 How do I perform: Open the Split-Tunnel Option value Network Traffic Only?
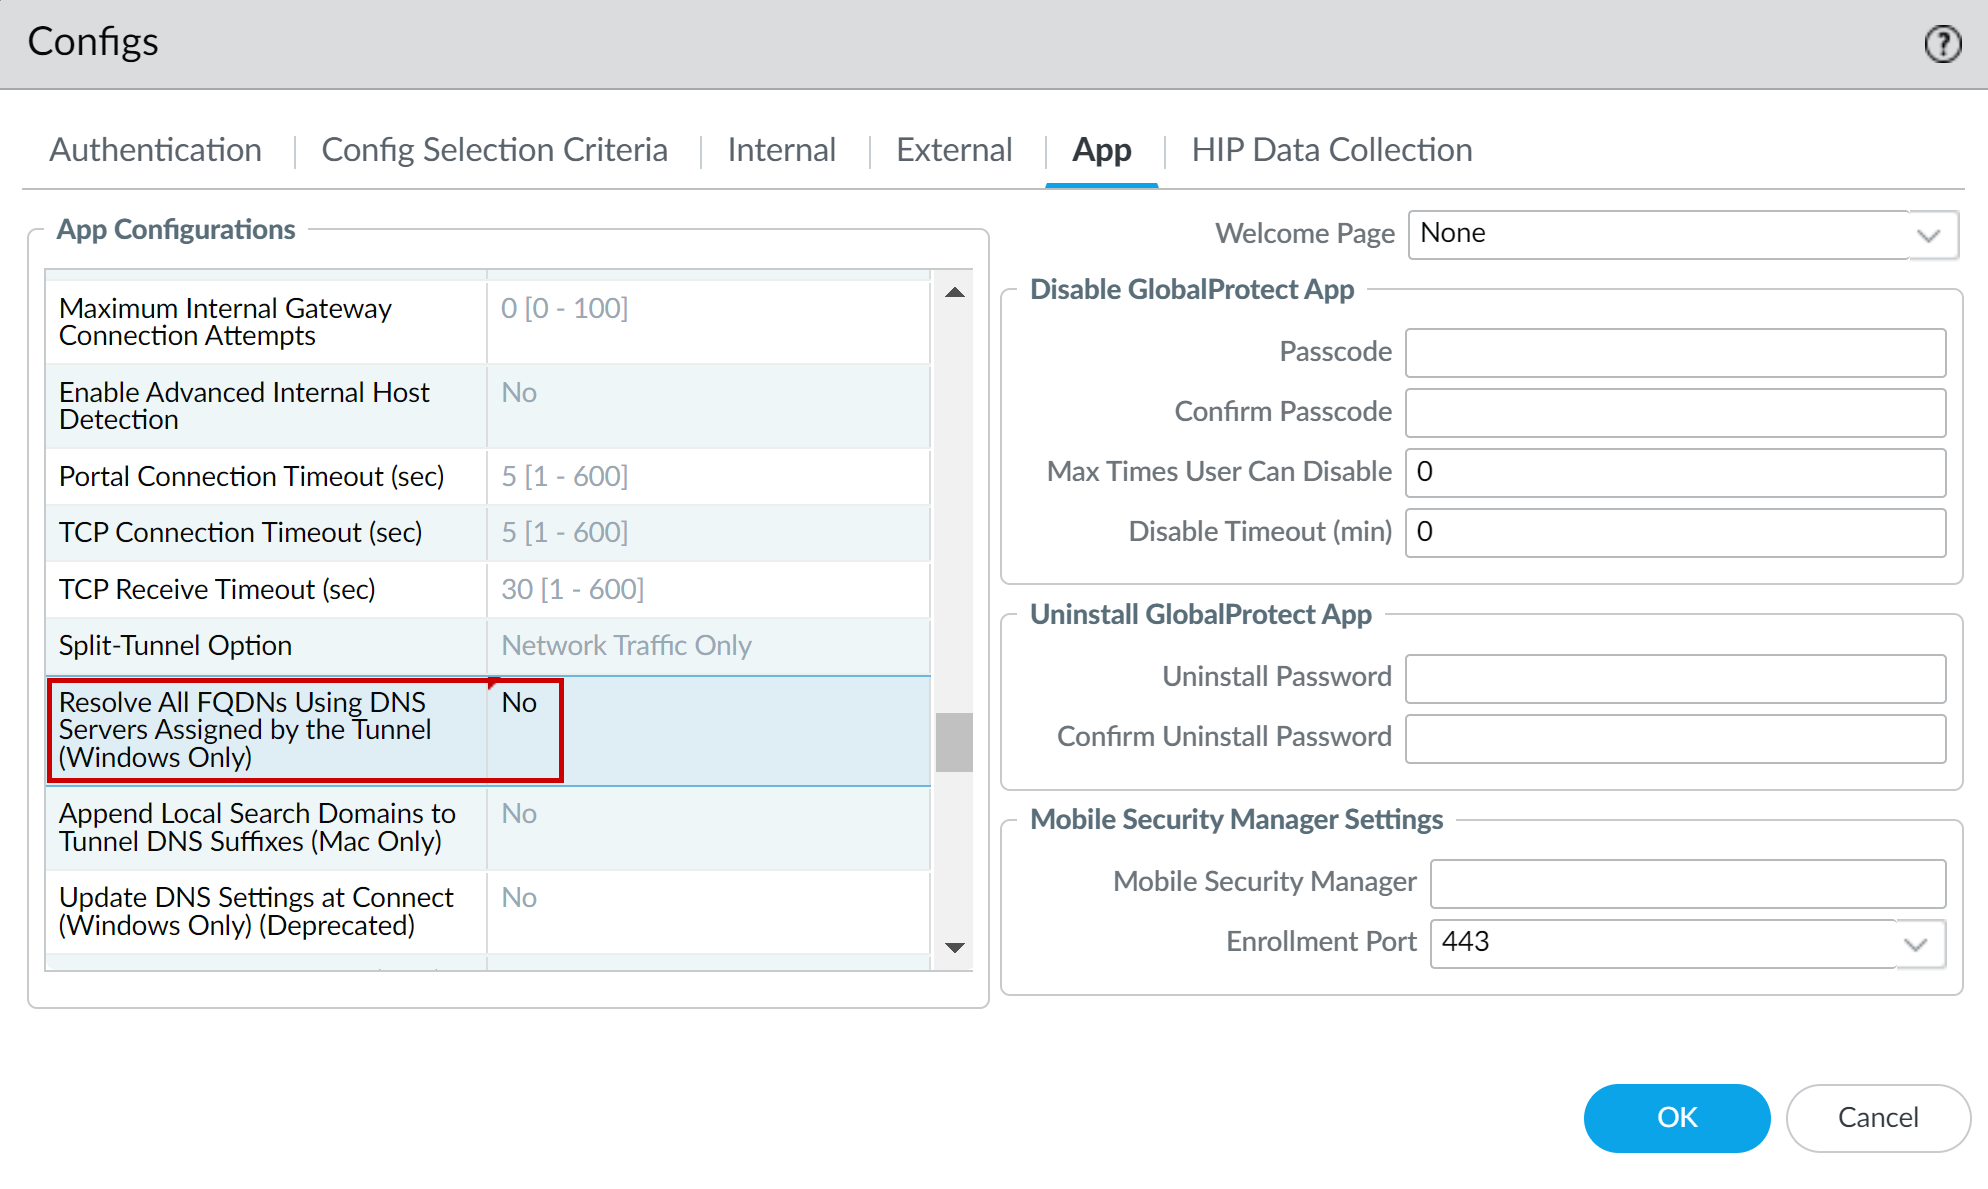tap(626, 646)
